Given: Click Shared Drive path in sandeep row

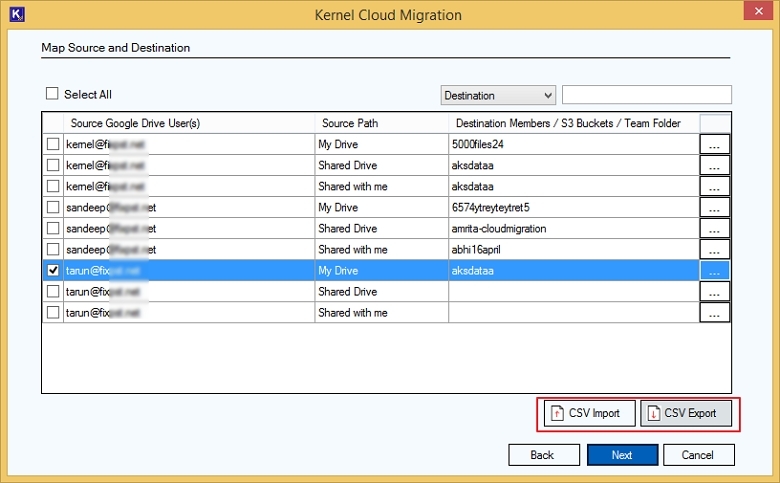Looking at the screenshot, I should coord(382,228).
